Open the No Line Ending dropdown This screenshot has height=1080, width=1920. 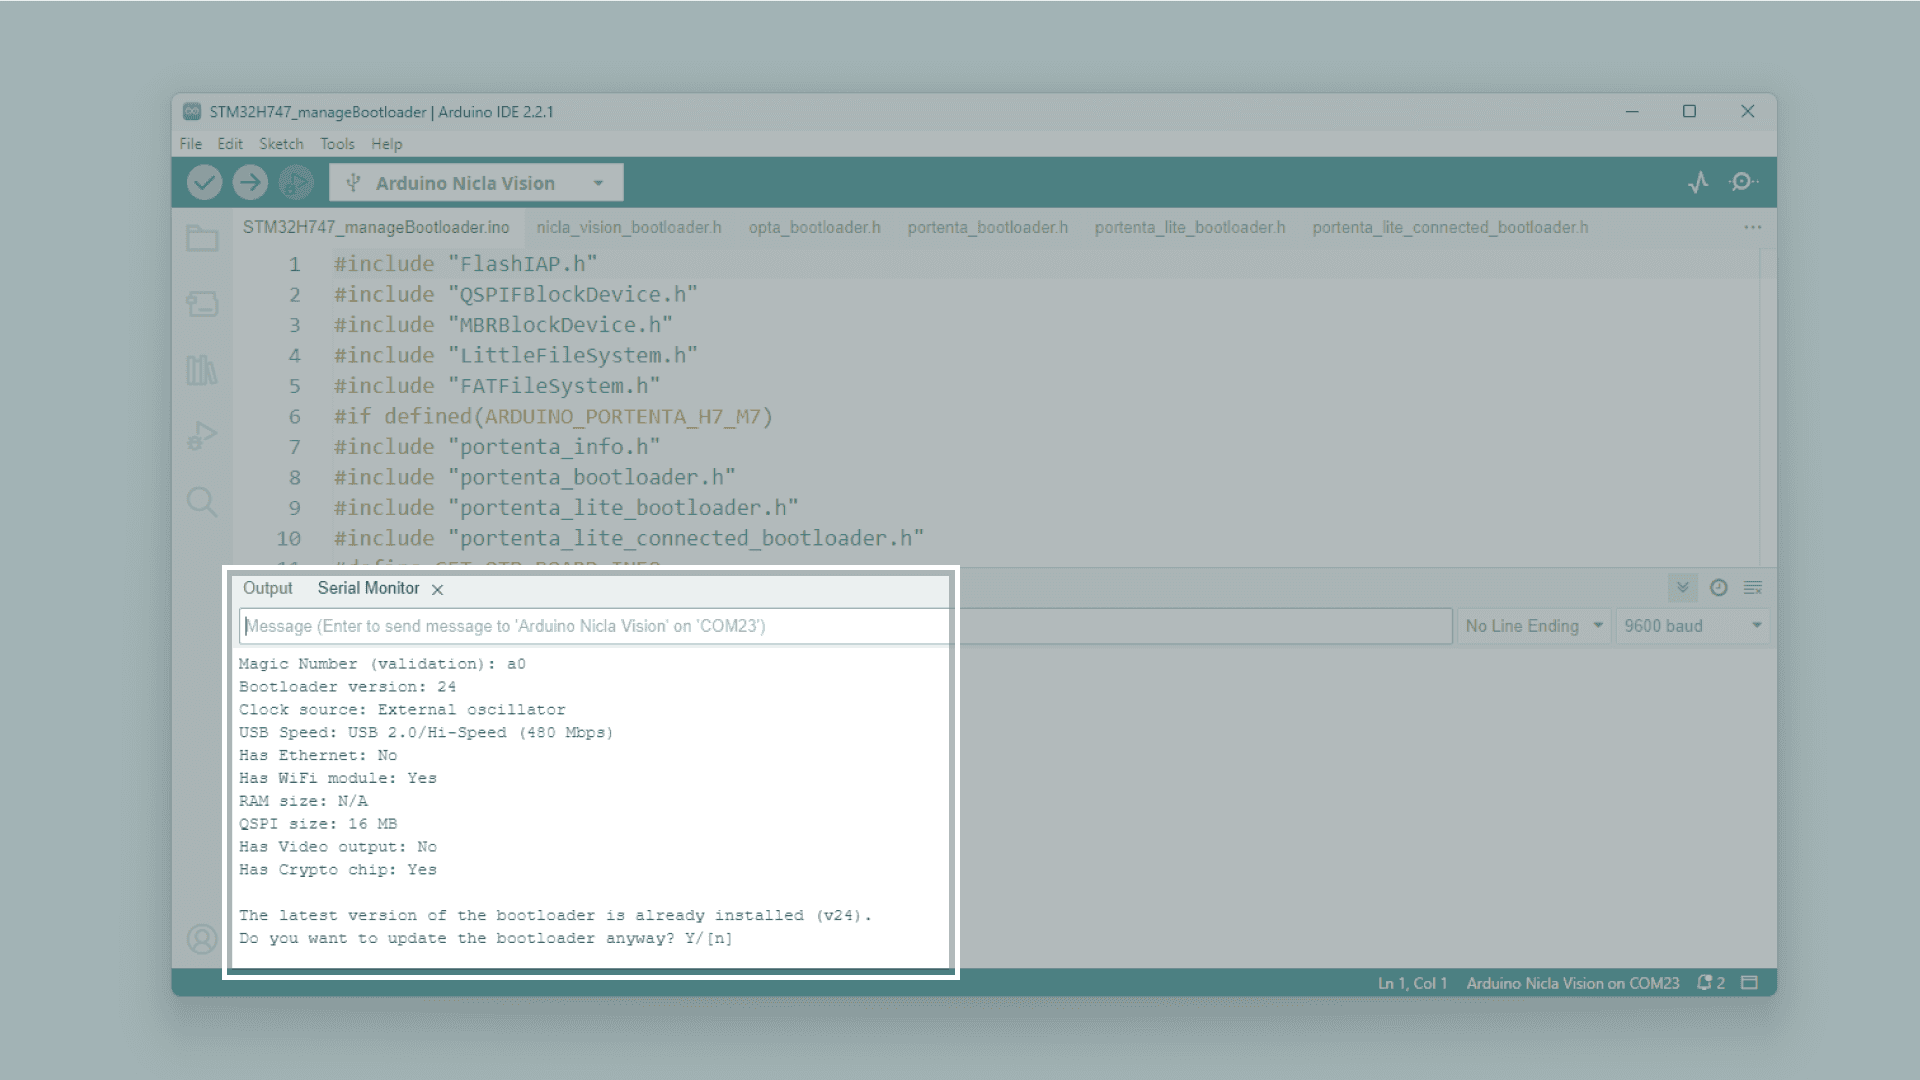[x=1534, y=626]
